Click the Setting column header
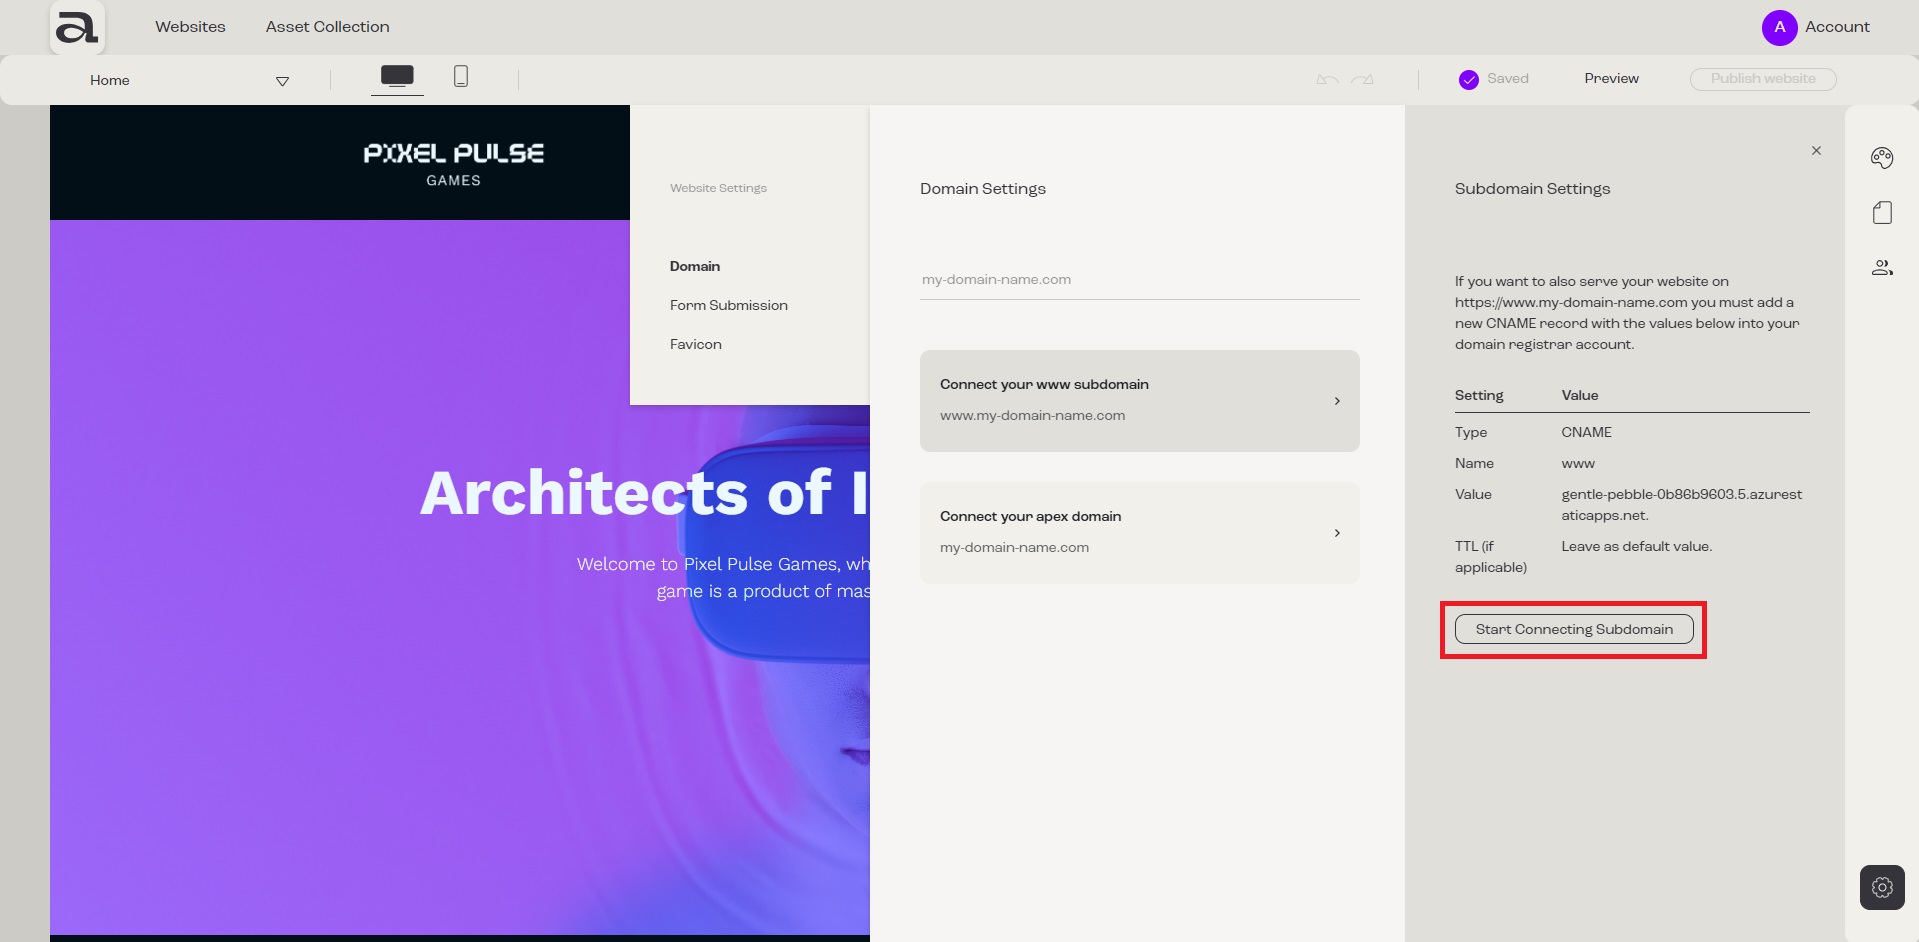This screenshot has height=942, width=1919. [x=1479, y=395]
